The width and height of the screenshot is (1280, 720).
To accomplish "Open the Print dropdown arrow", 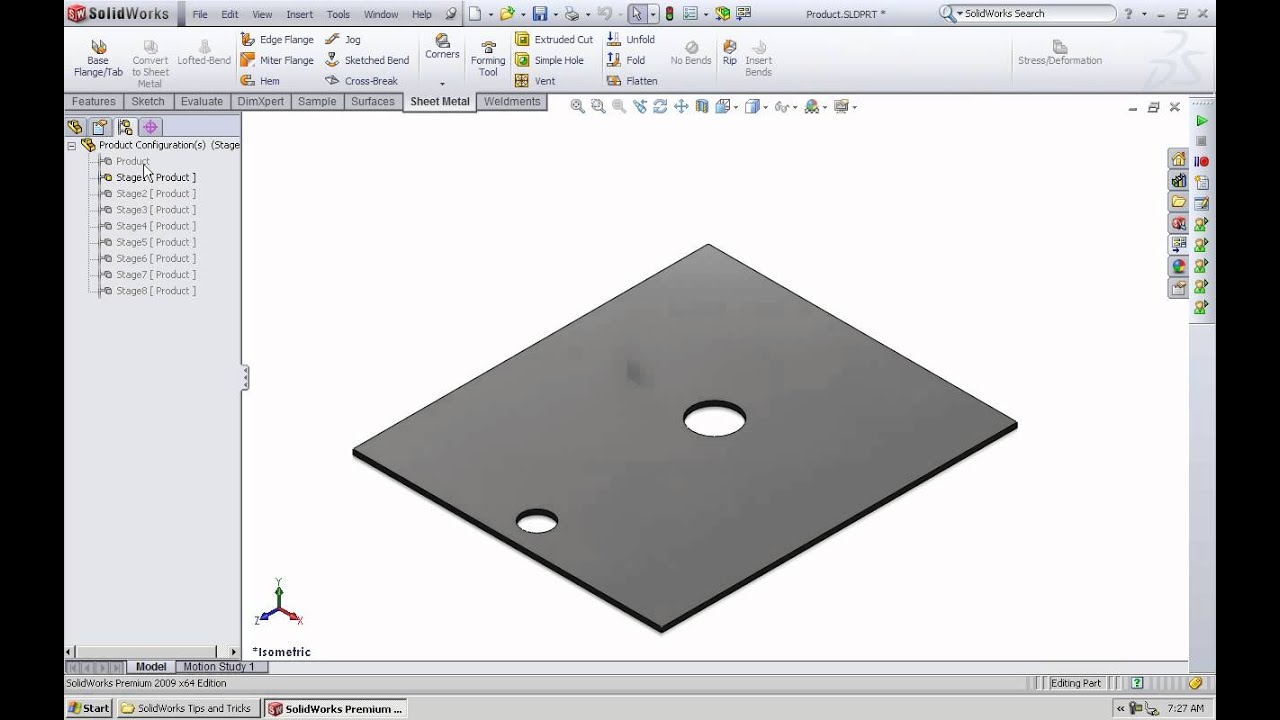I will point(586,15).
